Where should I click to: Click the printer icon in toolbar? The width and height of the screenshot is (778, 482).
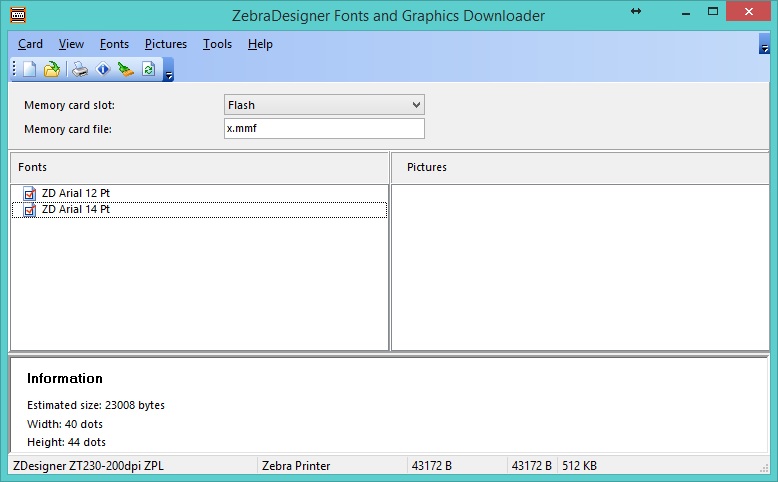(x=80, y=69)
